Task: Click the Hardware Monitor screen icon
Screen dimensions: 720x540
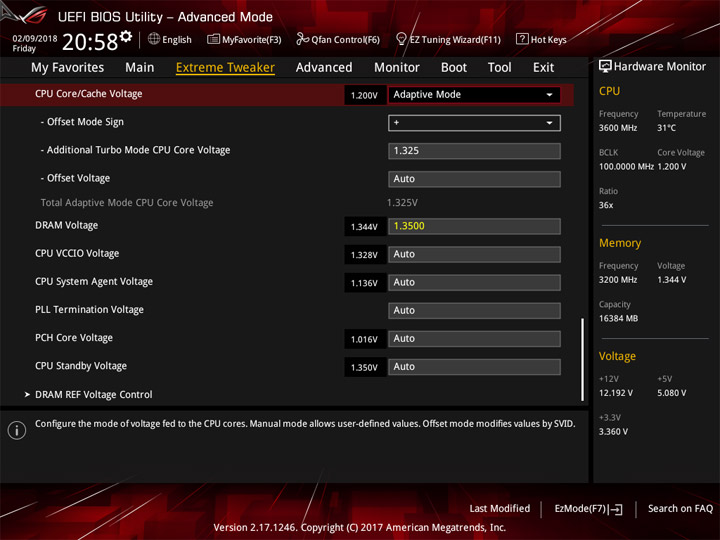Action: coord(605,67)
